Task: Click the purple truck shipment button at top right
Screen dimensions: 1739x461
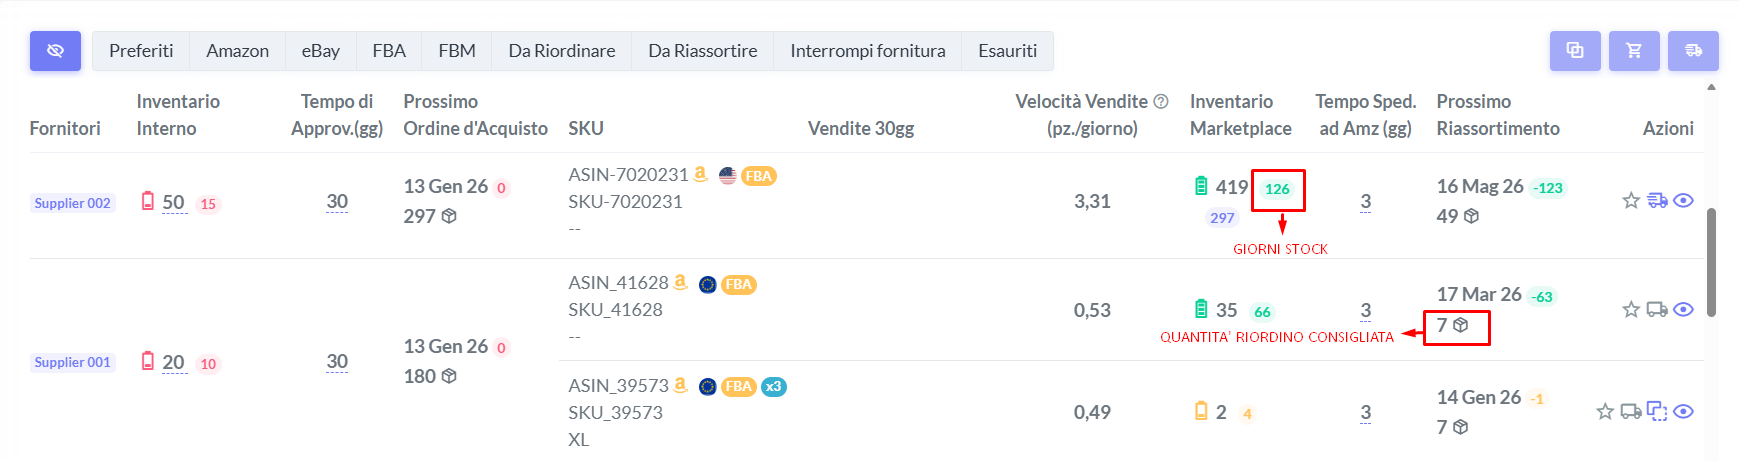Action: (1693, 51)
